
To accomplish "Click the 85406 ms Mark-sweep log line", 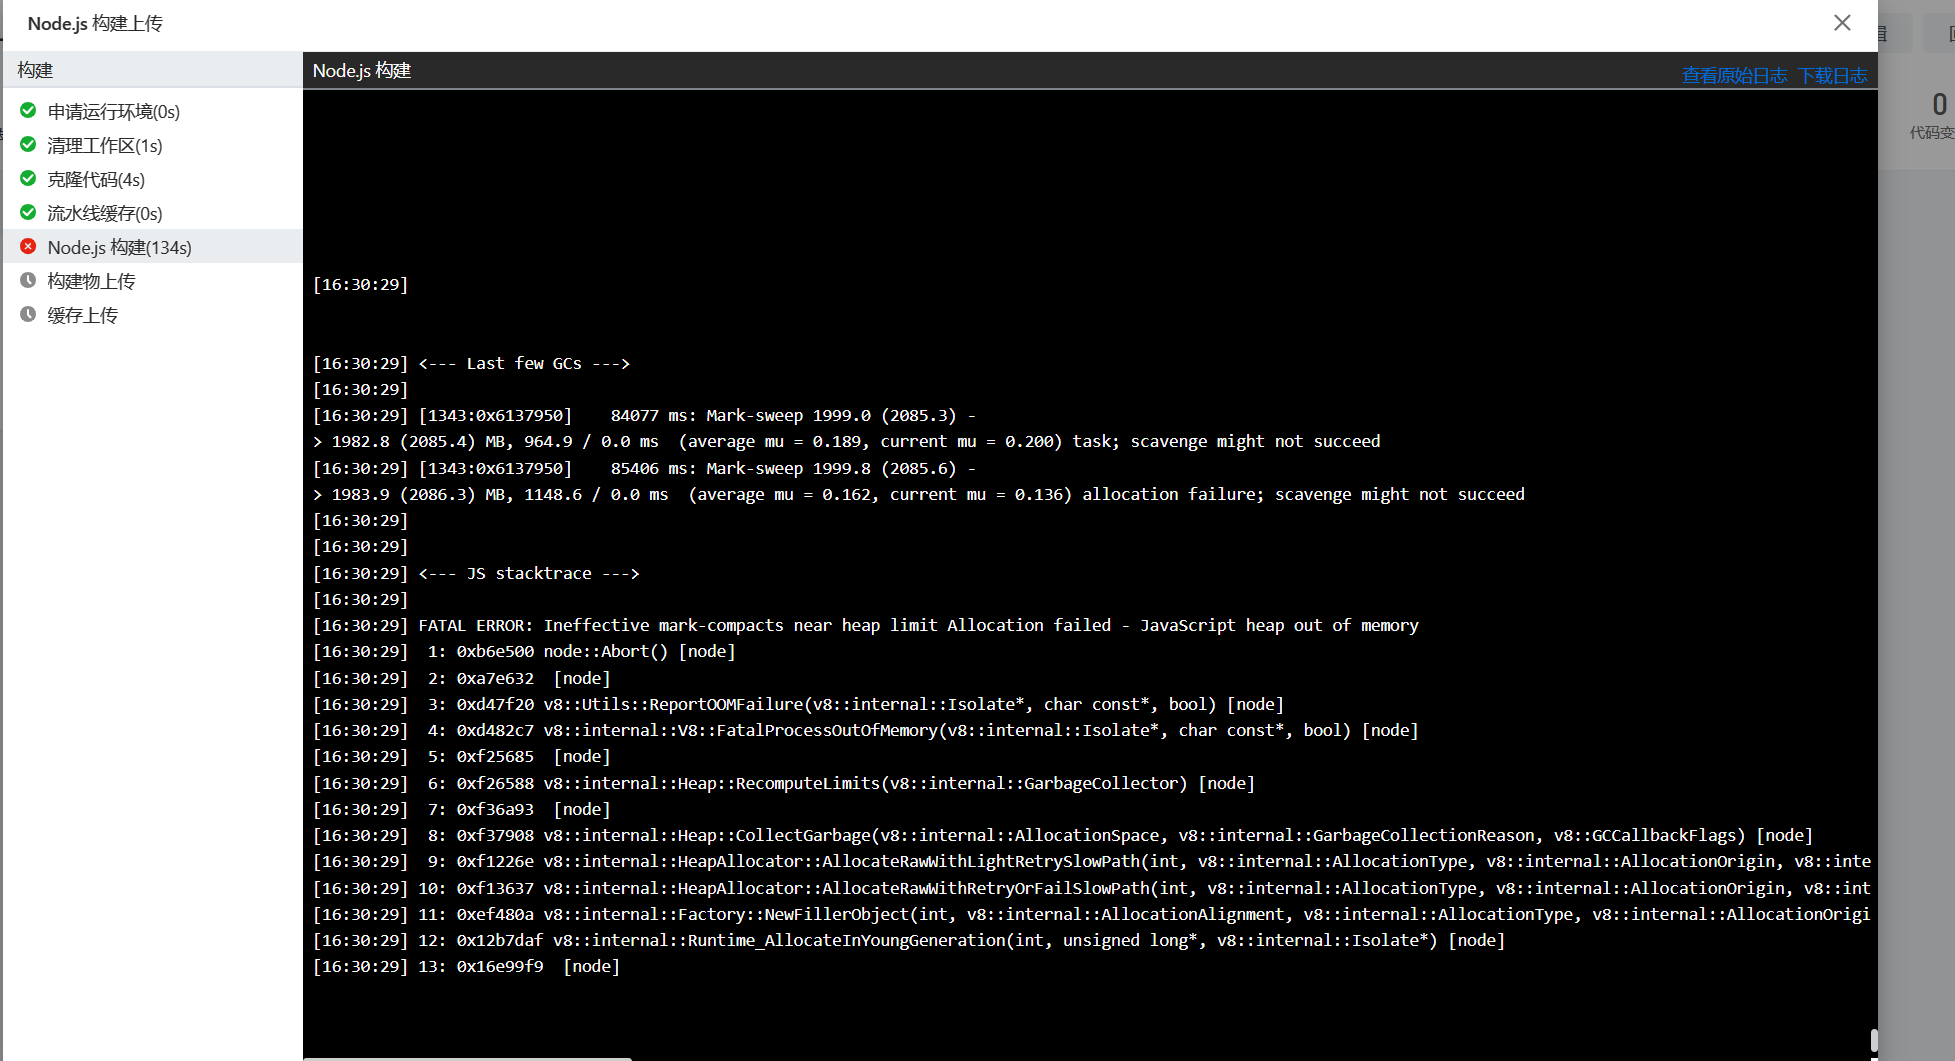I will pos(645,468).
